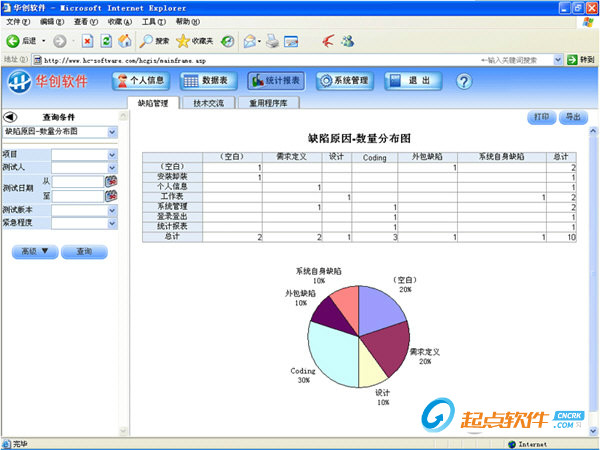This screenshot has width=600, height=450.
Task: Click the blue help question mark icon
Action: pyautogui.click(x=464, y=82)
